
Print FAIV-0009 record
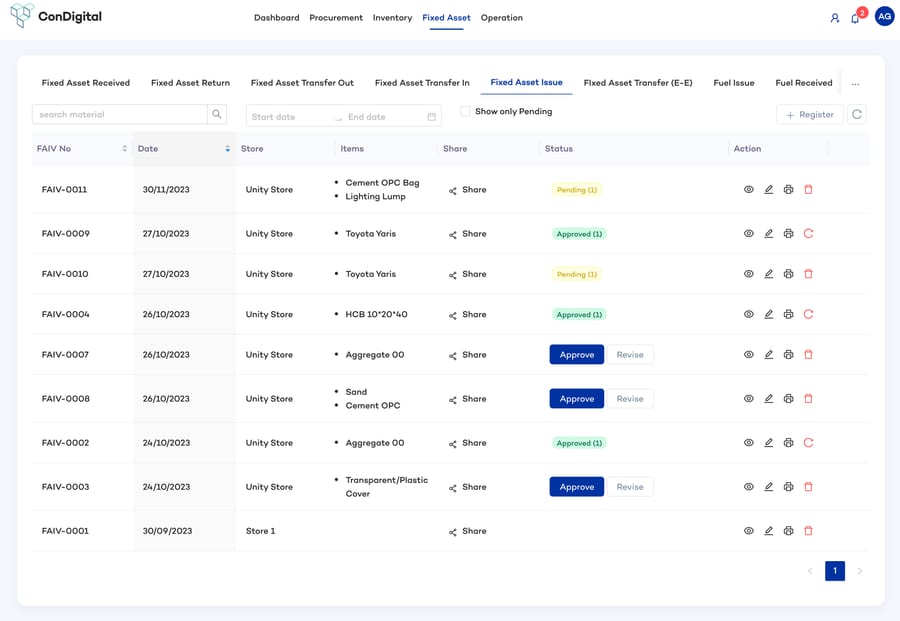789,234
